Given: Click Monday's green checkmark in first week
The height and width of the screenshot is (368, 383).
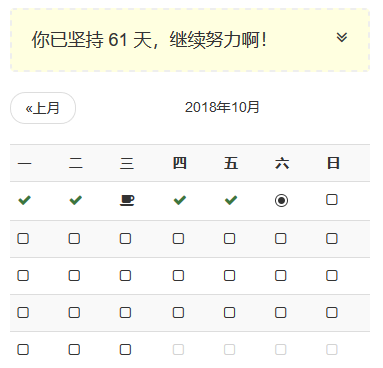Looking at the screenshot, I should [24, 200].
